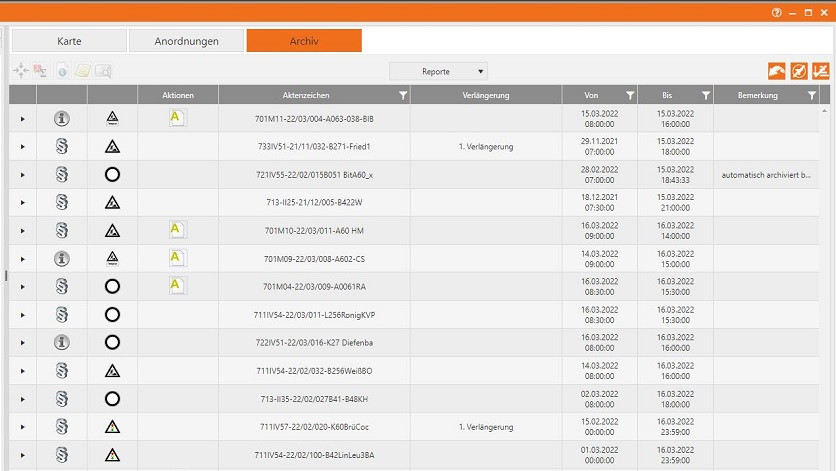Screen dimensions: 836x471
Task: Click the paragraph symbol icon in the 733IV51-21/11/032-B271-Fried1 row
Action: click(x=62, y=147)
